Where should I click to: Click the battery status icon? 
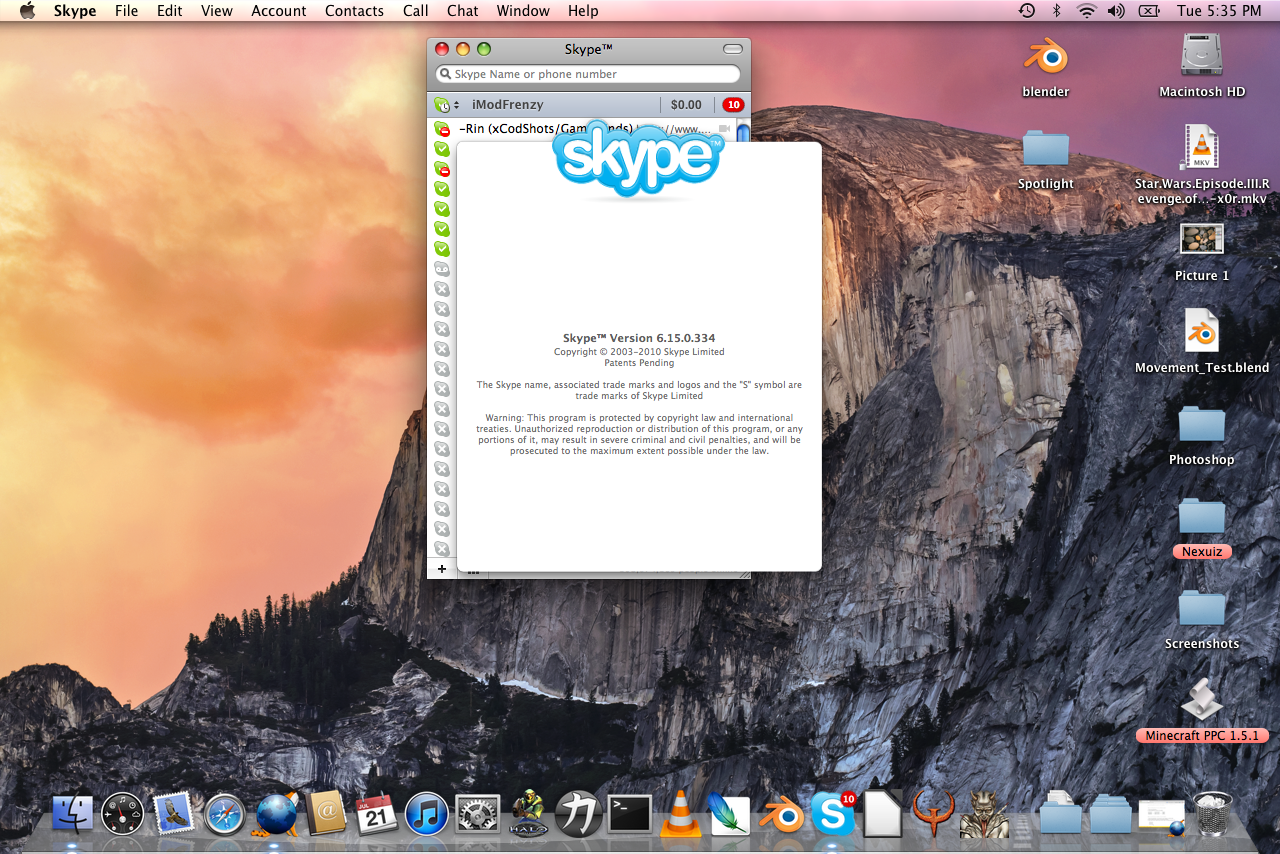[1149, 11]
